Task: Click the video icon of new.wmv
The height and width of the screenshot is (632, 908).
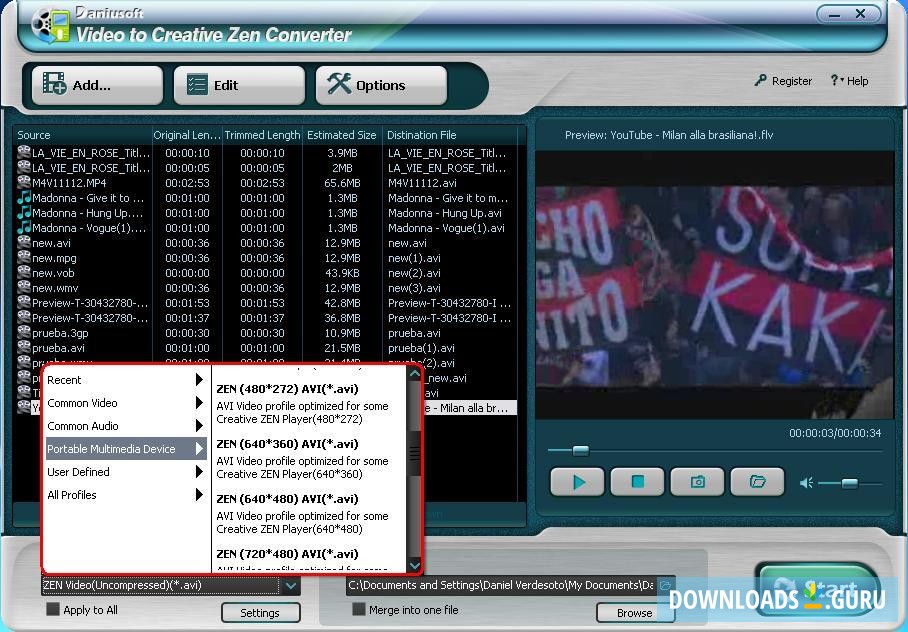Action: 24,288
